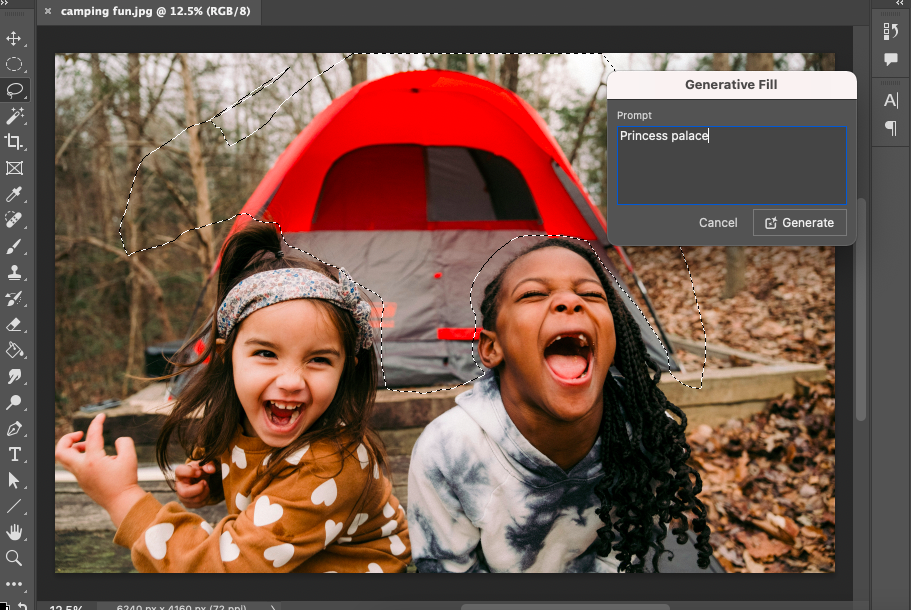The height and width of the screenshot is (610, 911).
Task: Choose the Clone Stamp tool
Action: [15, 272]
